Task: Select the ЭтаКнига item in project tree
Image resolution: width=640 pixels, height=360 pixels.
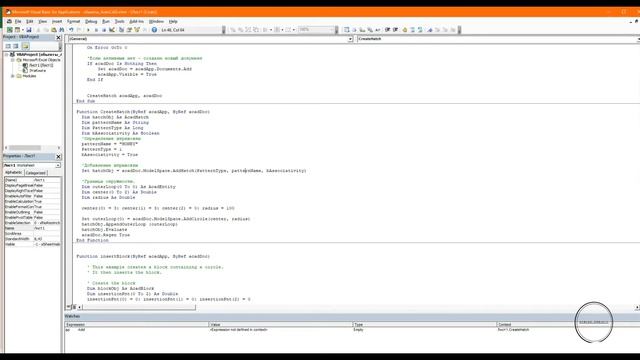Action: (x=38, y=71)
